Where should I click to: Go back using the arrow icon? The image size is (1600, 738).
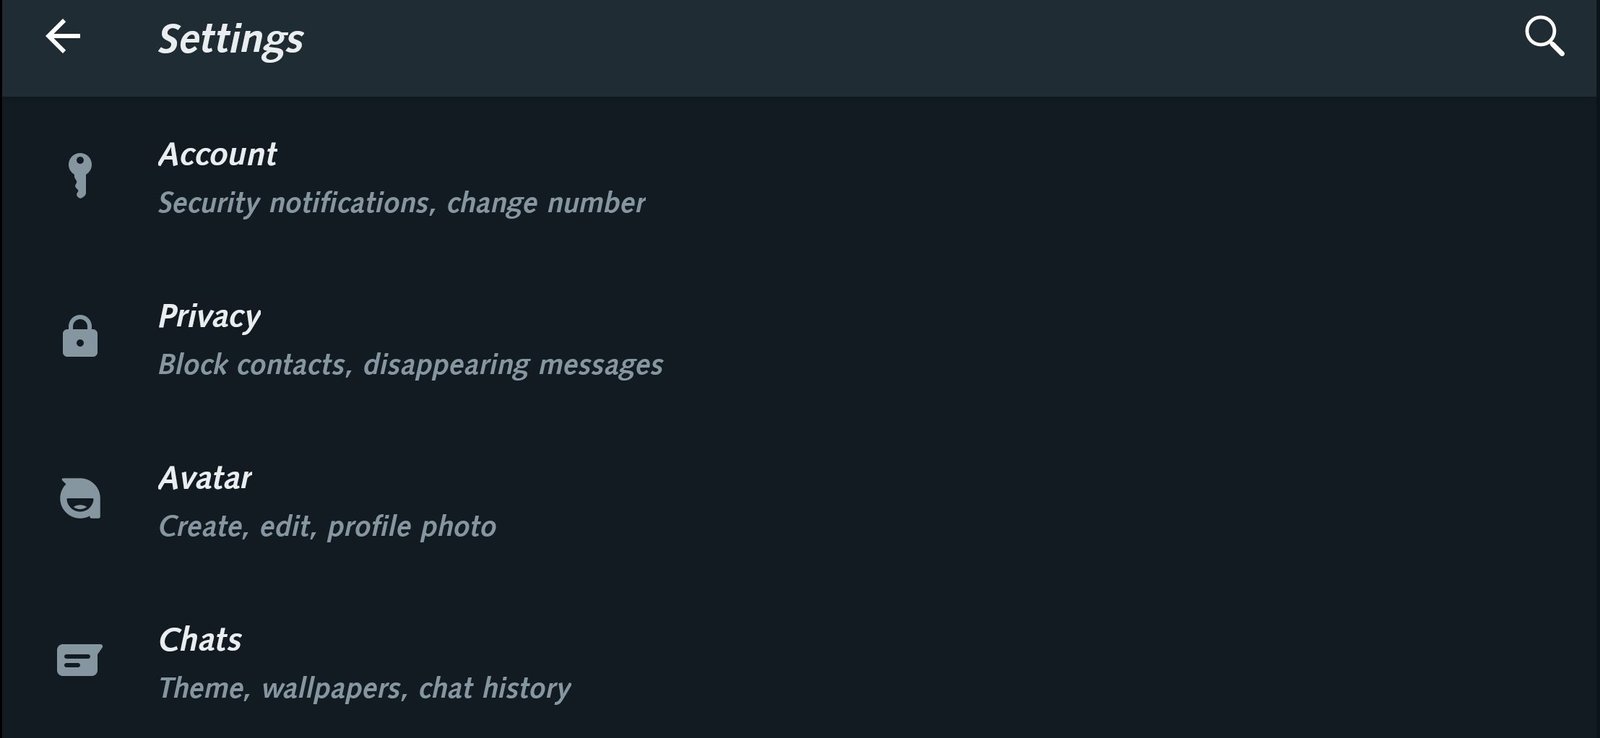63,38
